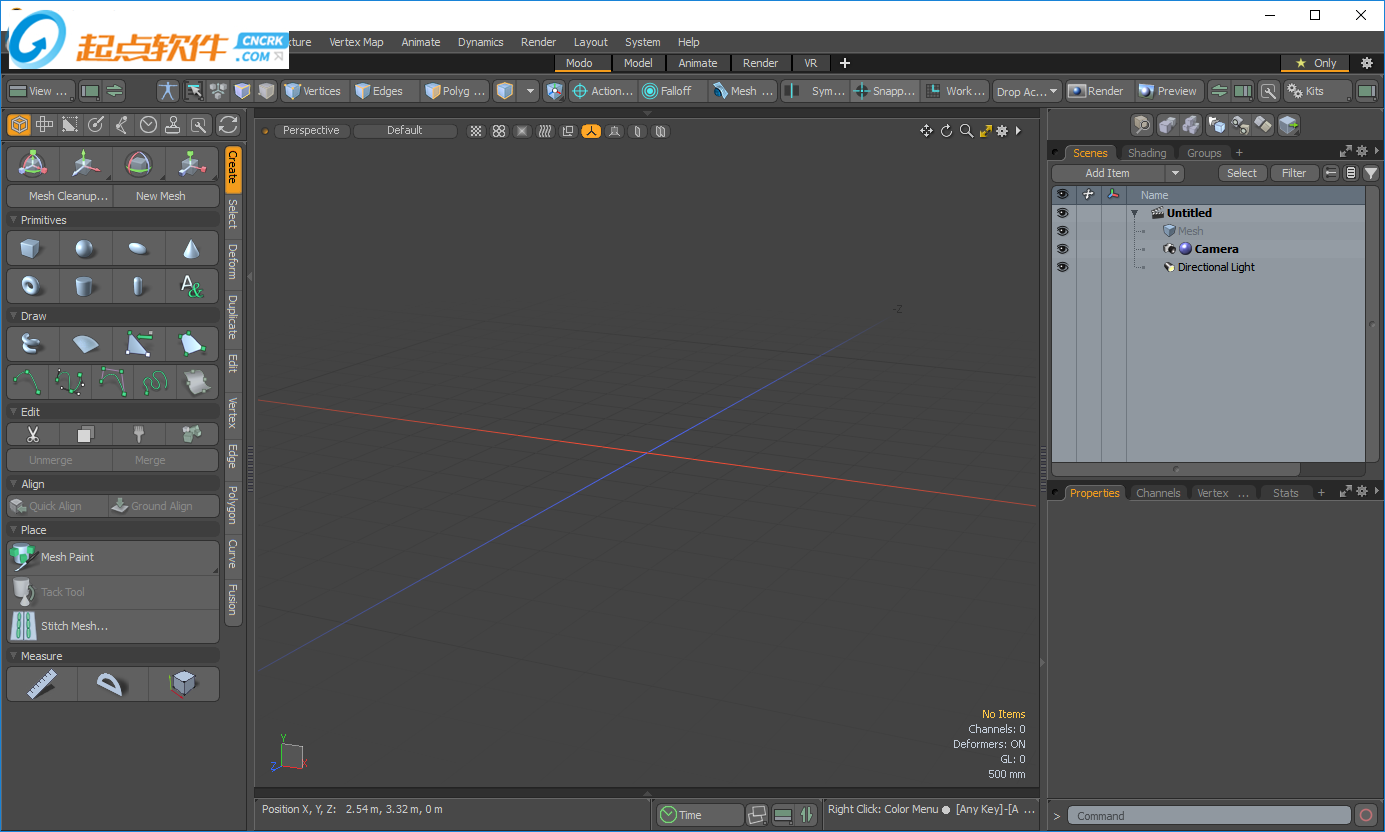Toggle Directional Light visibility eye

coord(1062,267)
